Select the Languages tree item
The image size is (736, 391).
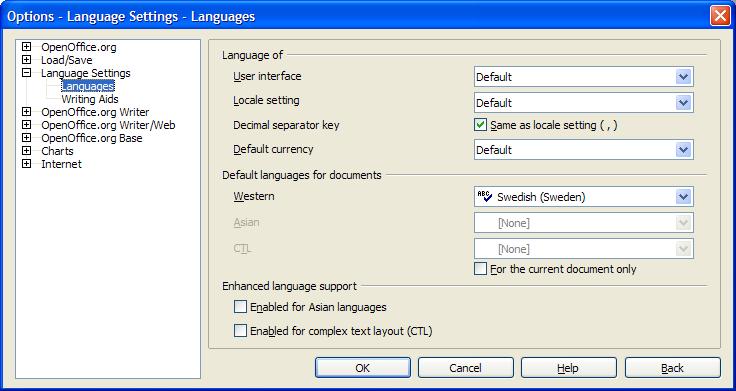click(88, 86)
